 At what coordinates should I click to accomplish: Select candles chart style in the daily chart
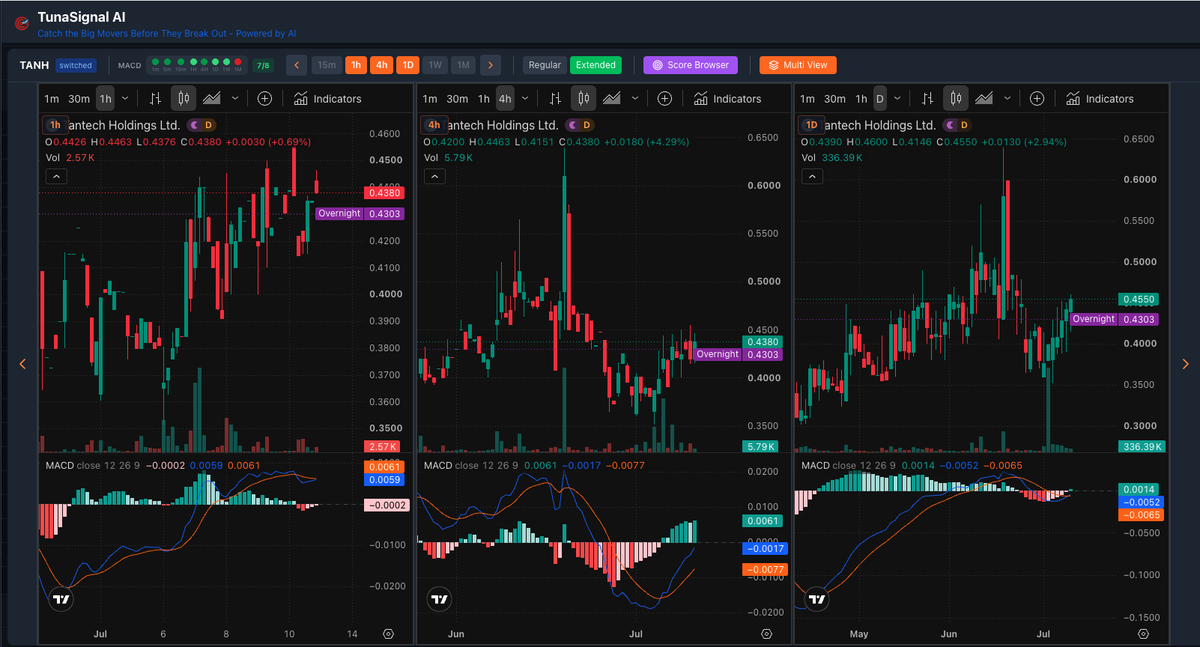tap(956, 98)
